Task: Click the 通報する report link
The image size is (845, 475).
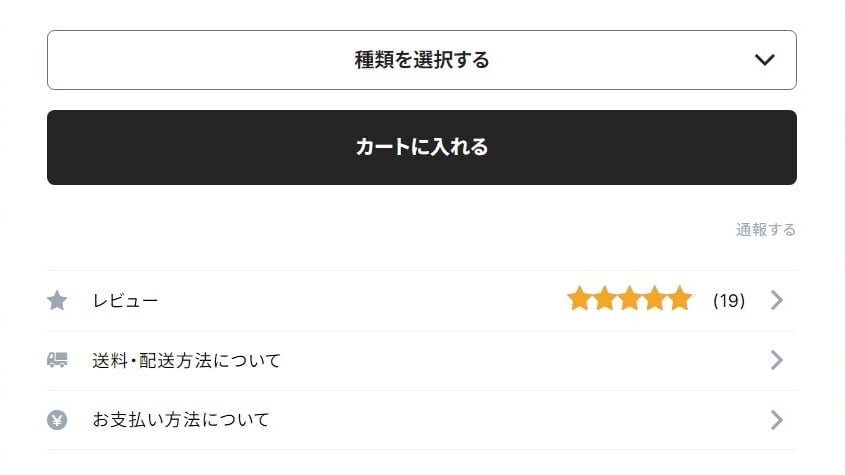Action: [766, 230]
